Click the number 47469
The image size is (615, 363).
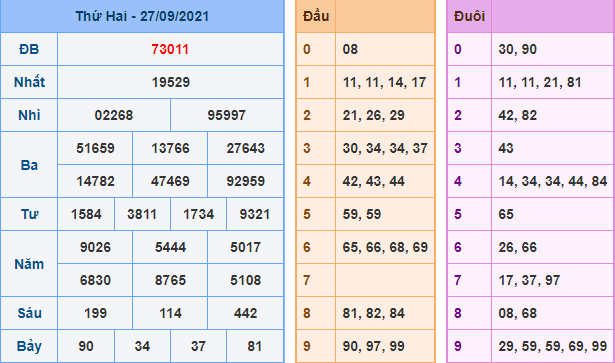tap(170, 181)
